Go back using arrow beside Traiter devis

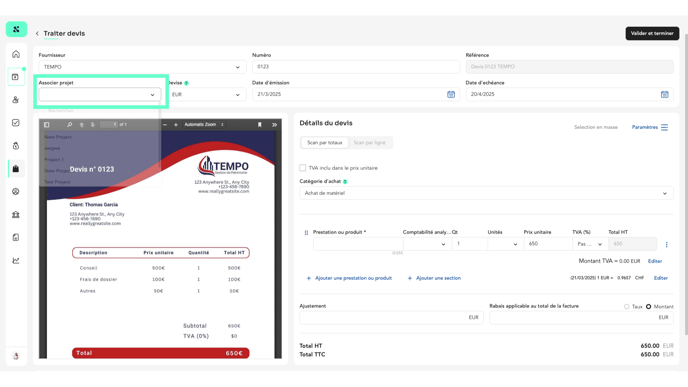pos(37,33)
